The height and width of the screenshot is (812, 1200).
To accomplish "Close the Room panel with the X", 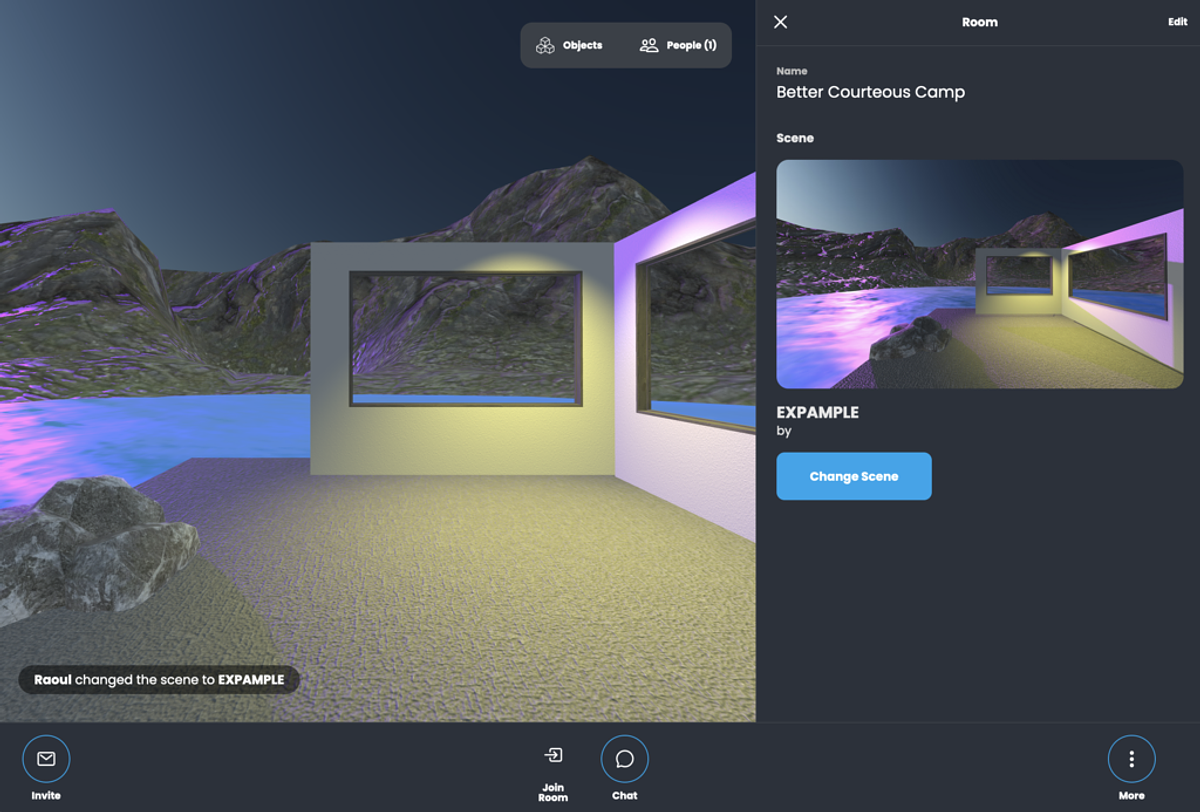I will tap(781, 22).
